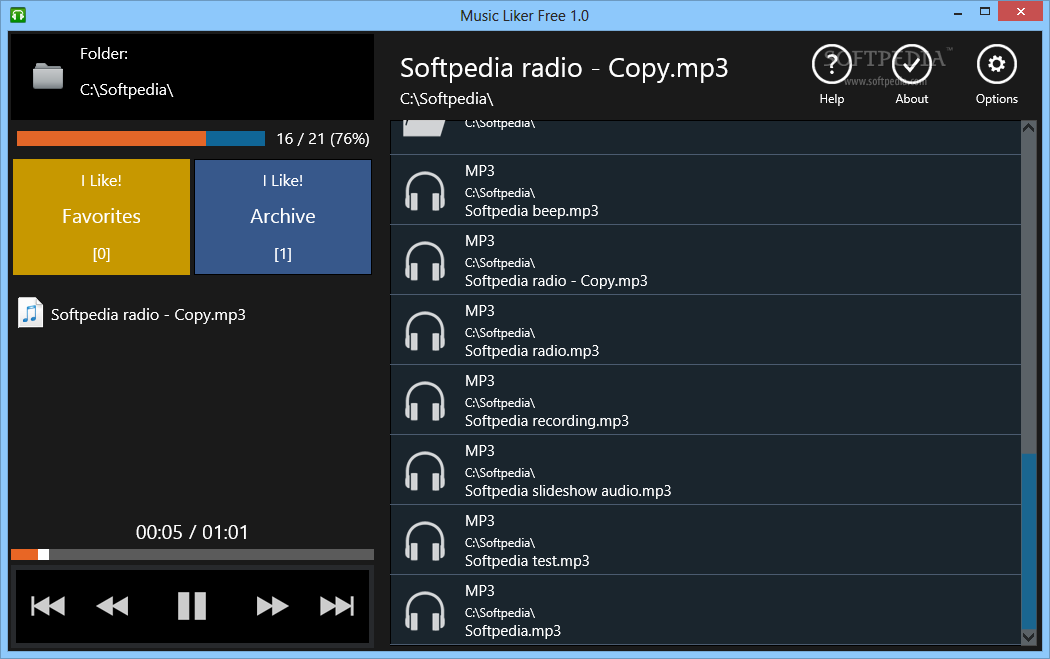
Task: Fast forward the current track
Action: point(272,606)
